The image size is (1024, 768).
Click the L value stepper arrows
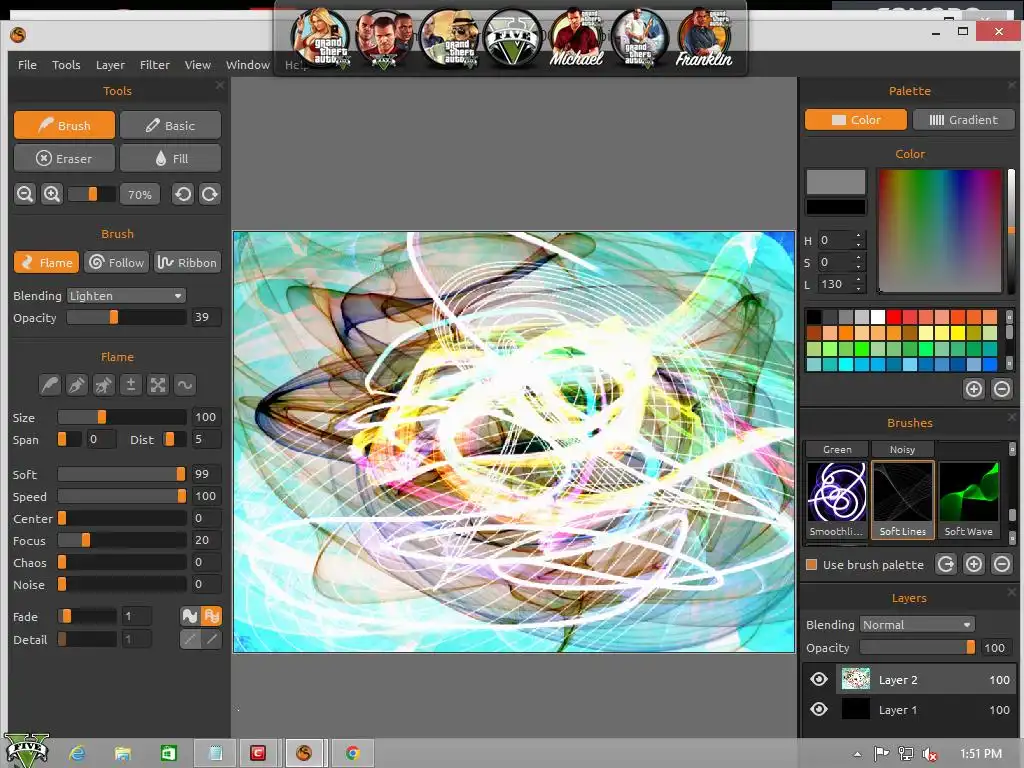[x=859, y=284]
